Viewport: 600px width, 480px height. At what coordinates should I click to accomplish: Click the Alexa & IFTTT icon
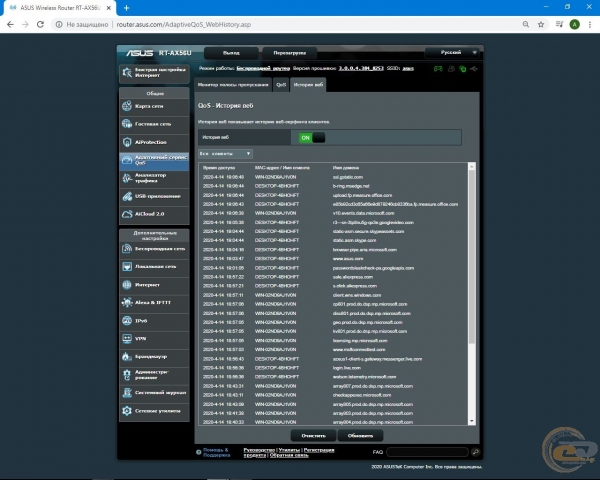[x=127, y=302]
